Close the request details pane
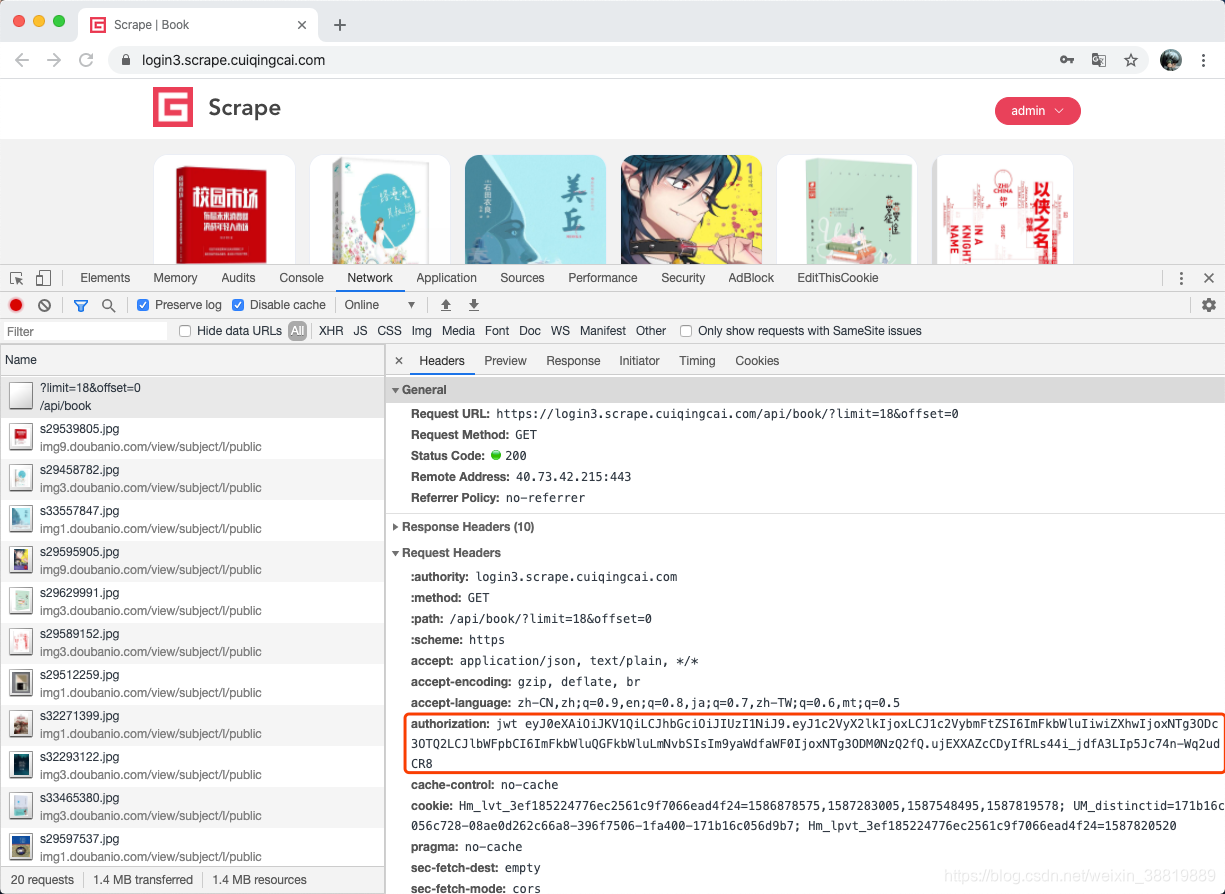This screenshot has height=894, width=1225. [x=399, y=361]
